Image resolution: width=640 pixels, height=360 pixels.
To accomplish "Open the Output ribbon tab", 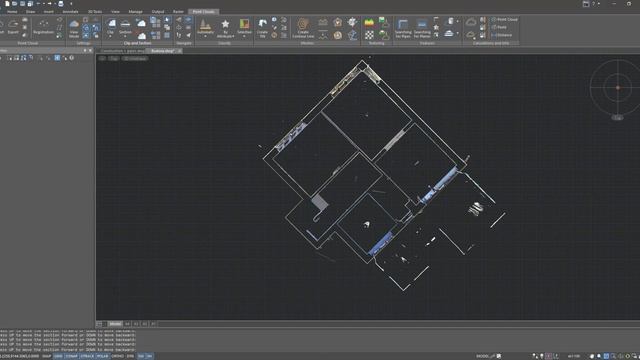I will tap(158, 12).
